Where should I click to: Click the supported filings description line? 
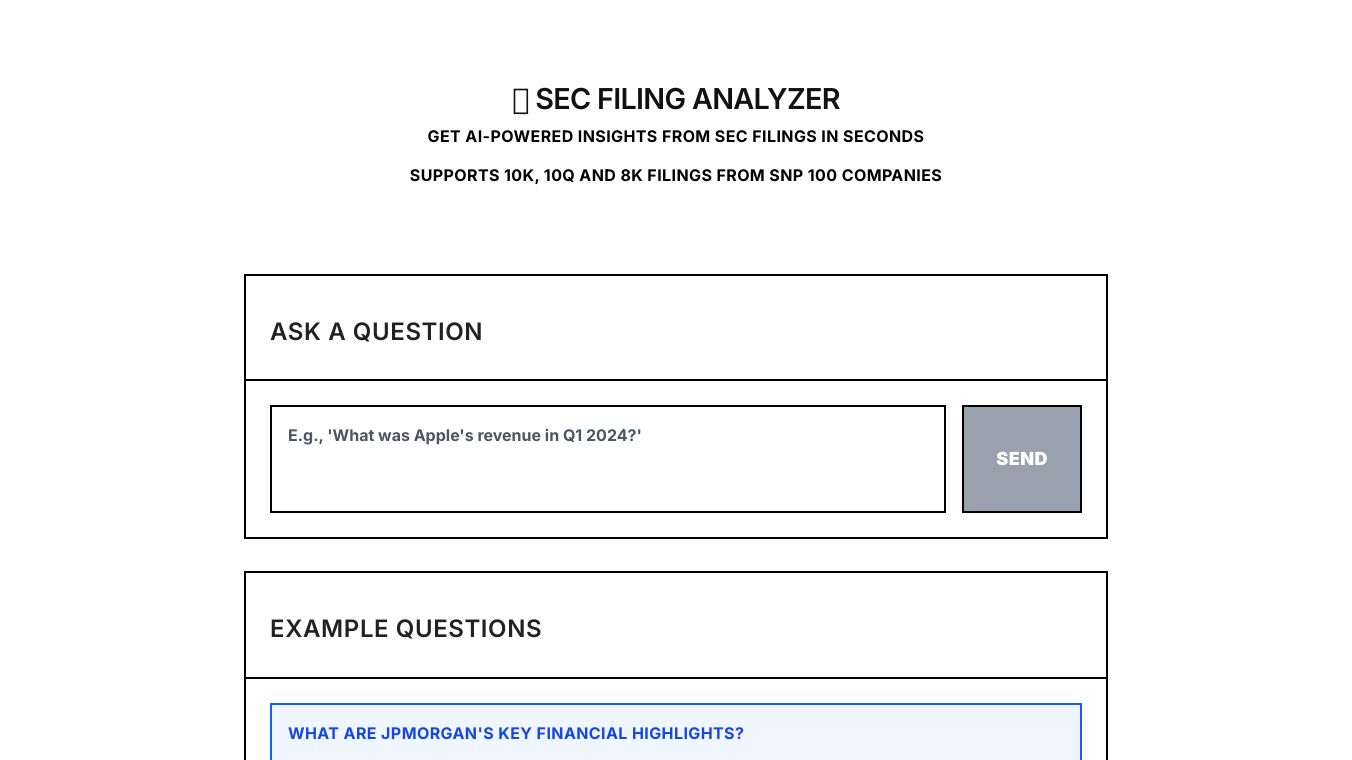tap(675, 175)
